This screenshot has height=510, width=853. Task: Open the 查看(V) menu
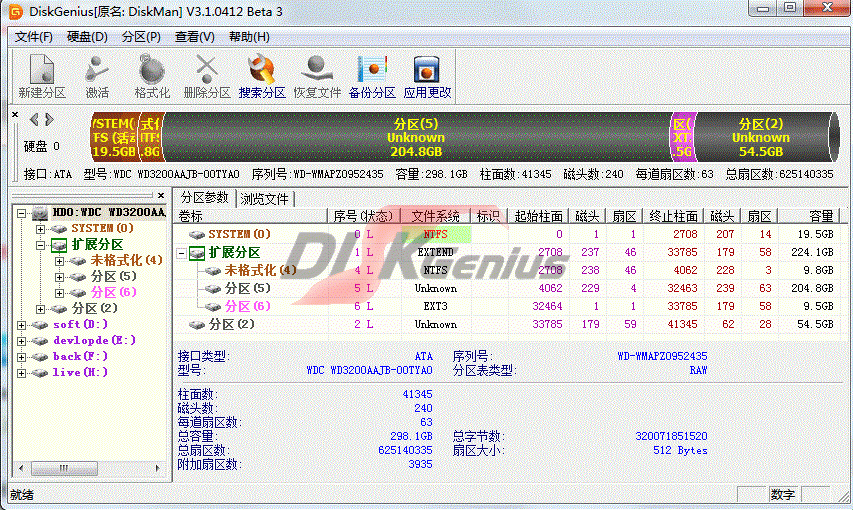point(195,36)
